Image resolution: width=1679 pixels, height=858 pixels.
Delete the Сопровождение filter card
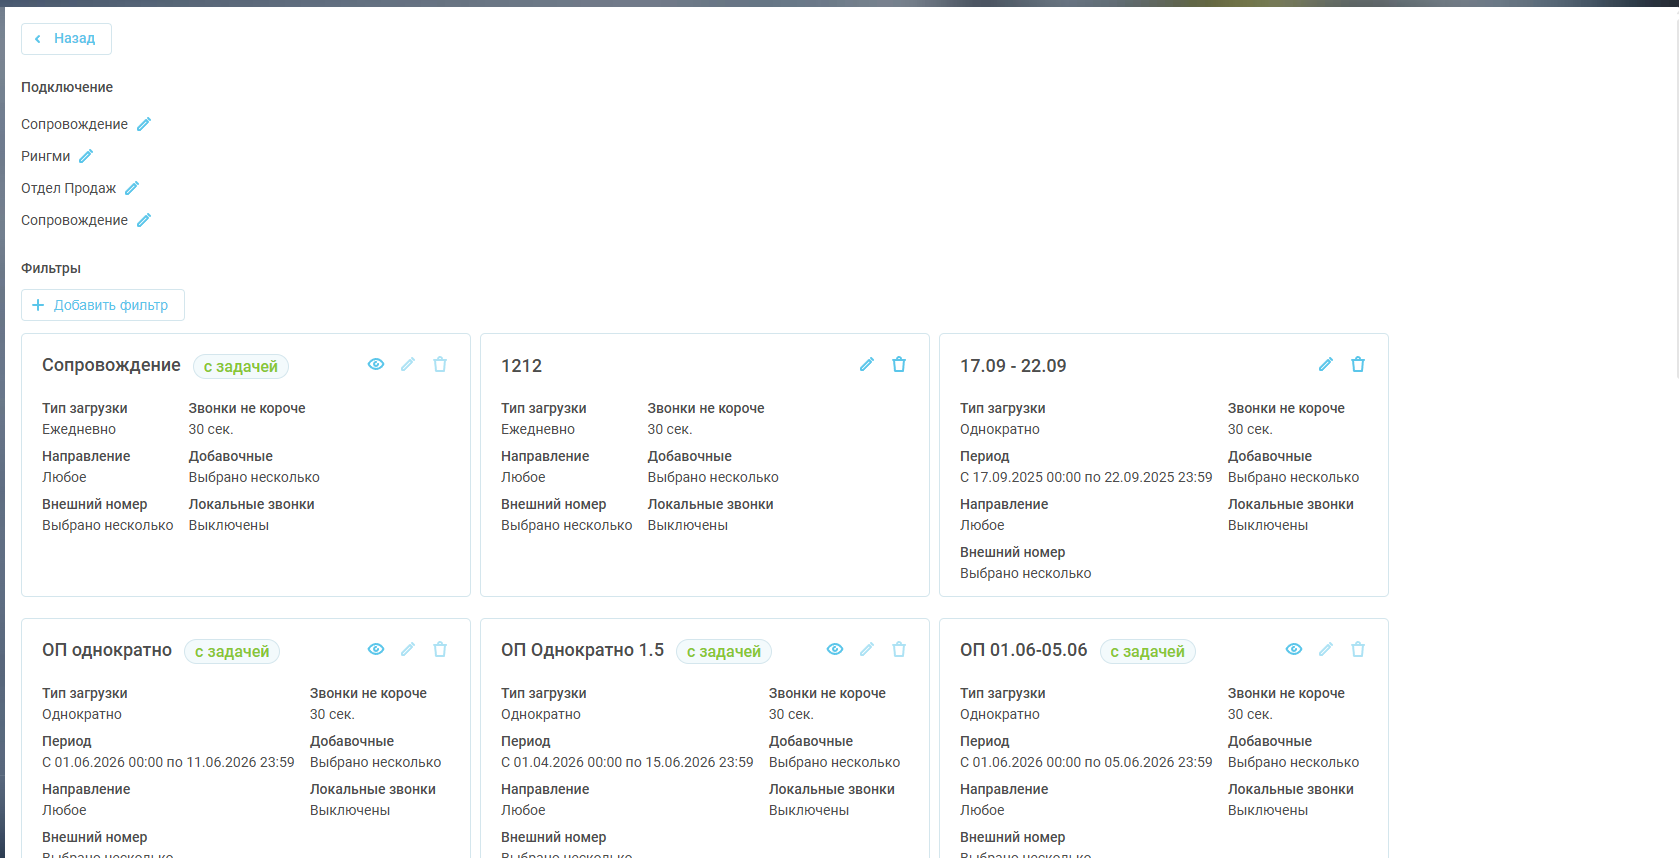tap(440, 364)
